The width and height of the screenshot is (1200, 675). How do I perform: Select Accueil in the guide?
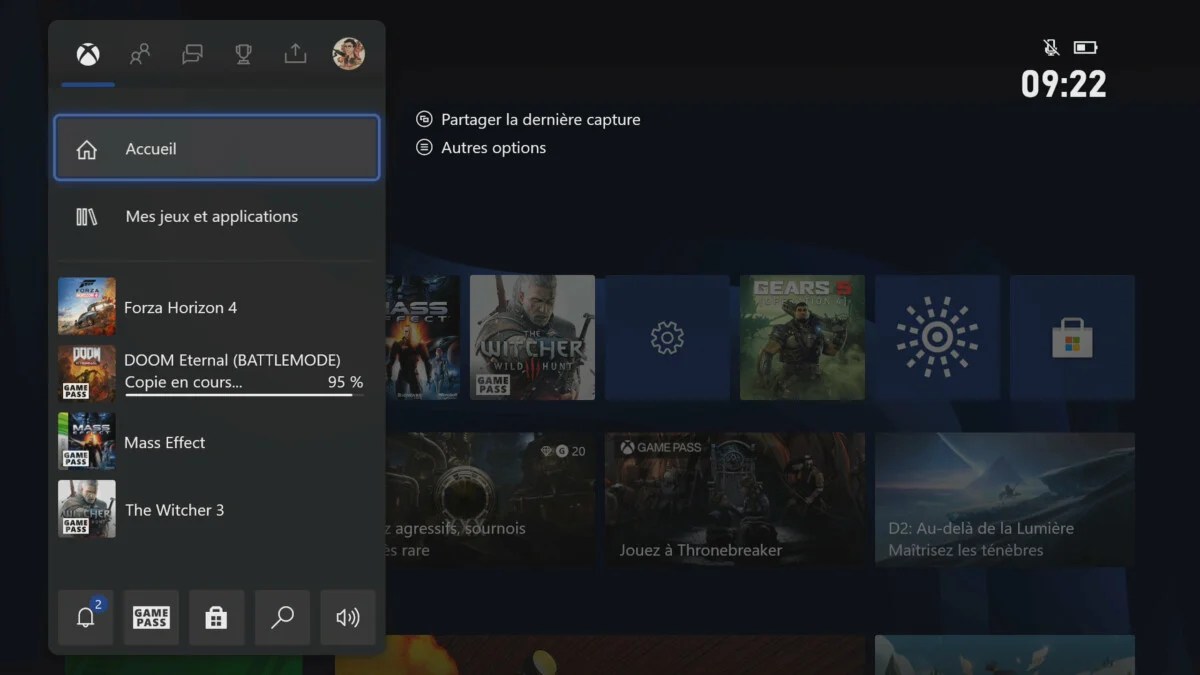(x=217, y=148)
